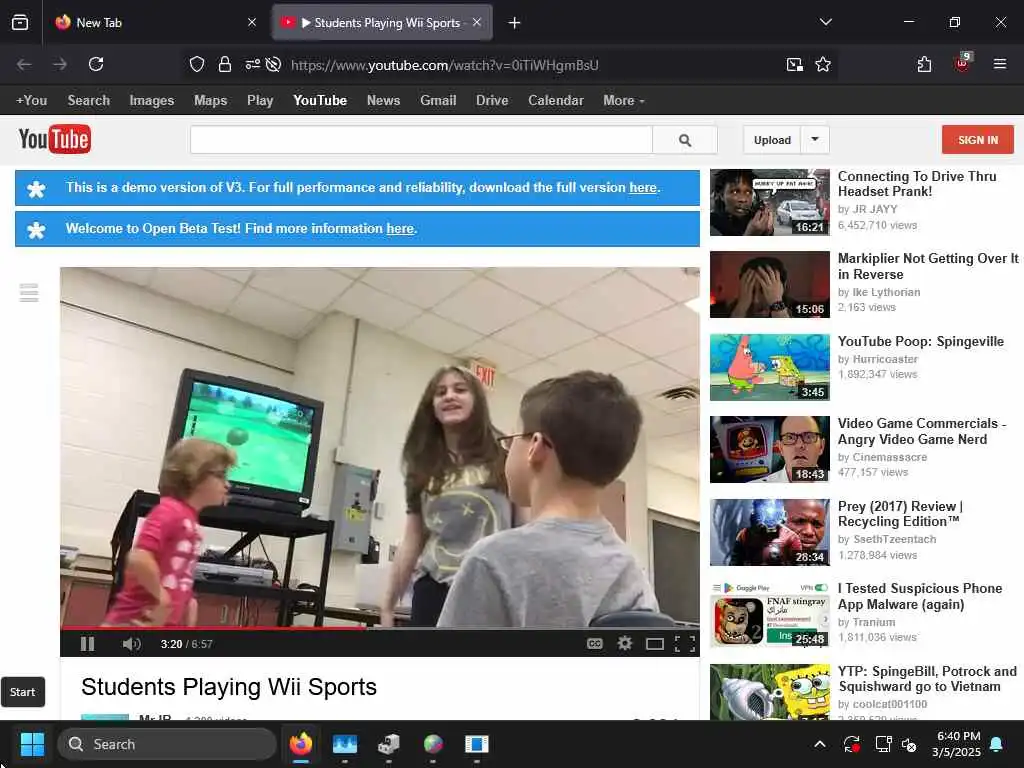Toggle theater mode on the player

pos(655,645)
